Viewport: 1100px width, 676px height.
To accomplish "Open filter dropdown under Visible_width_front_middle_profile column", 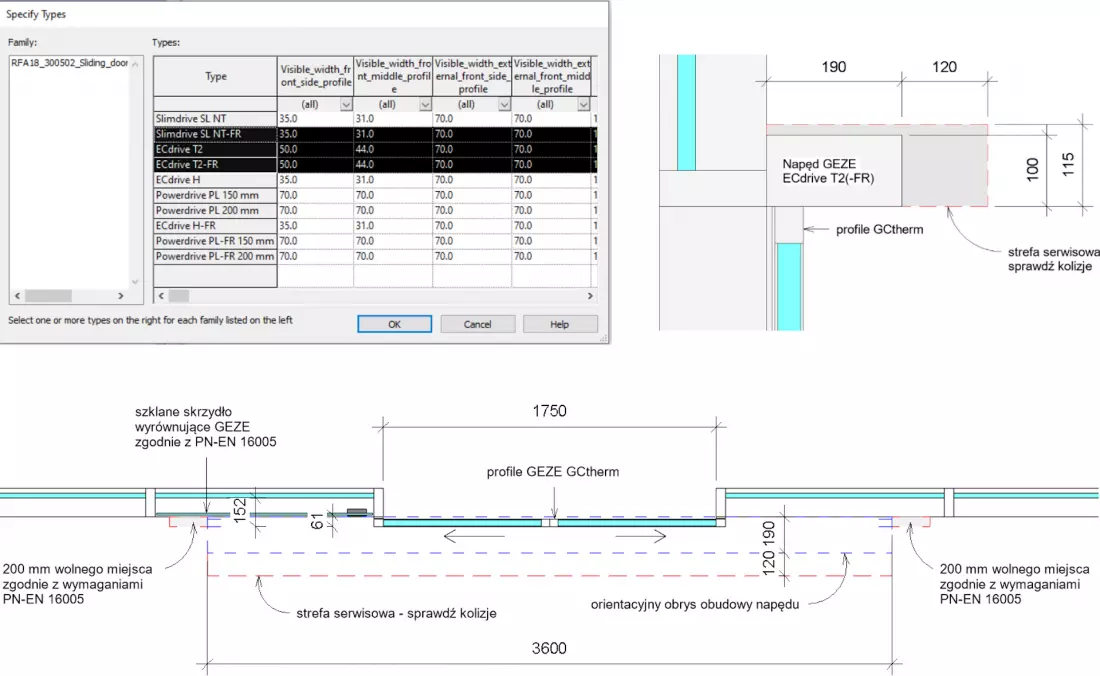I will tap(425, 104).
